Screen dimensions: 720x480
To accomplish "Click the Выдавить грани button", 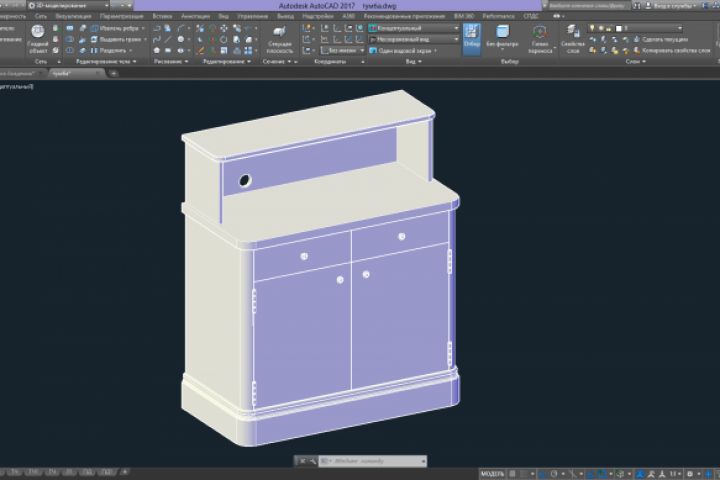I will 119,40.
